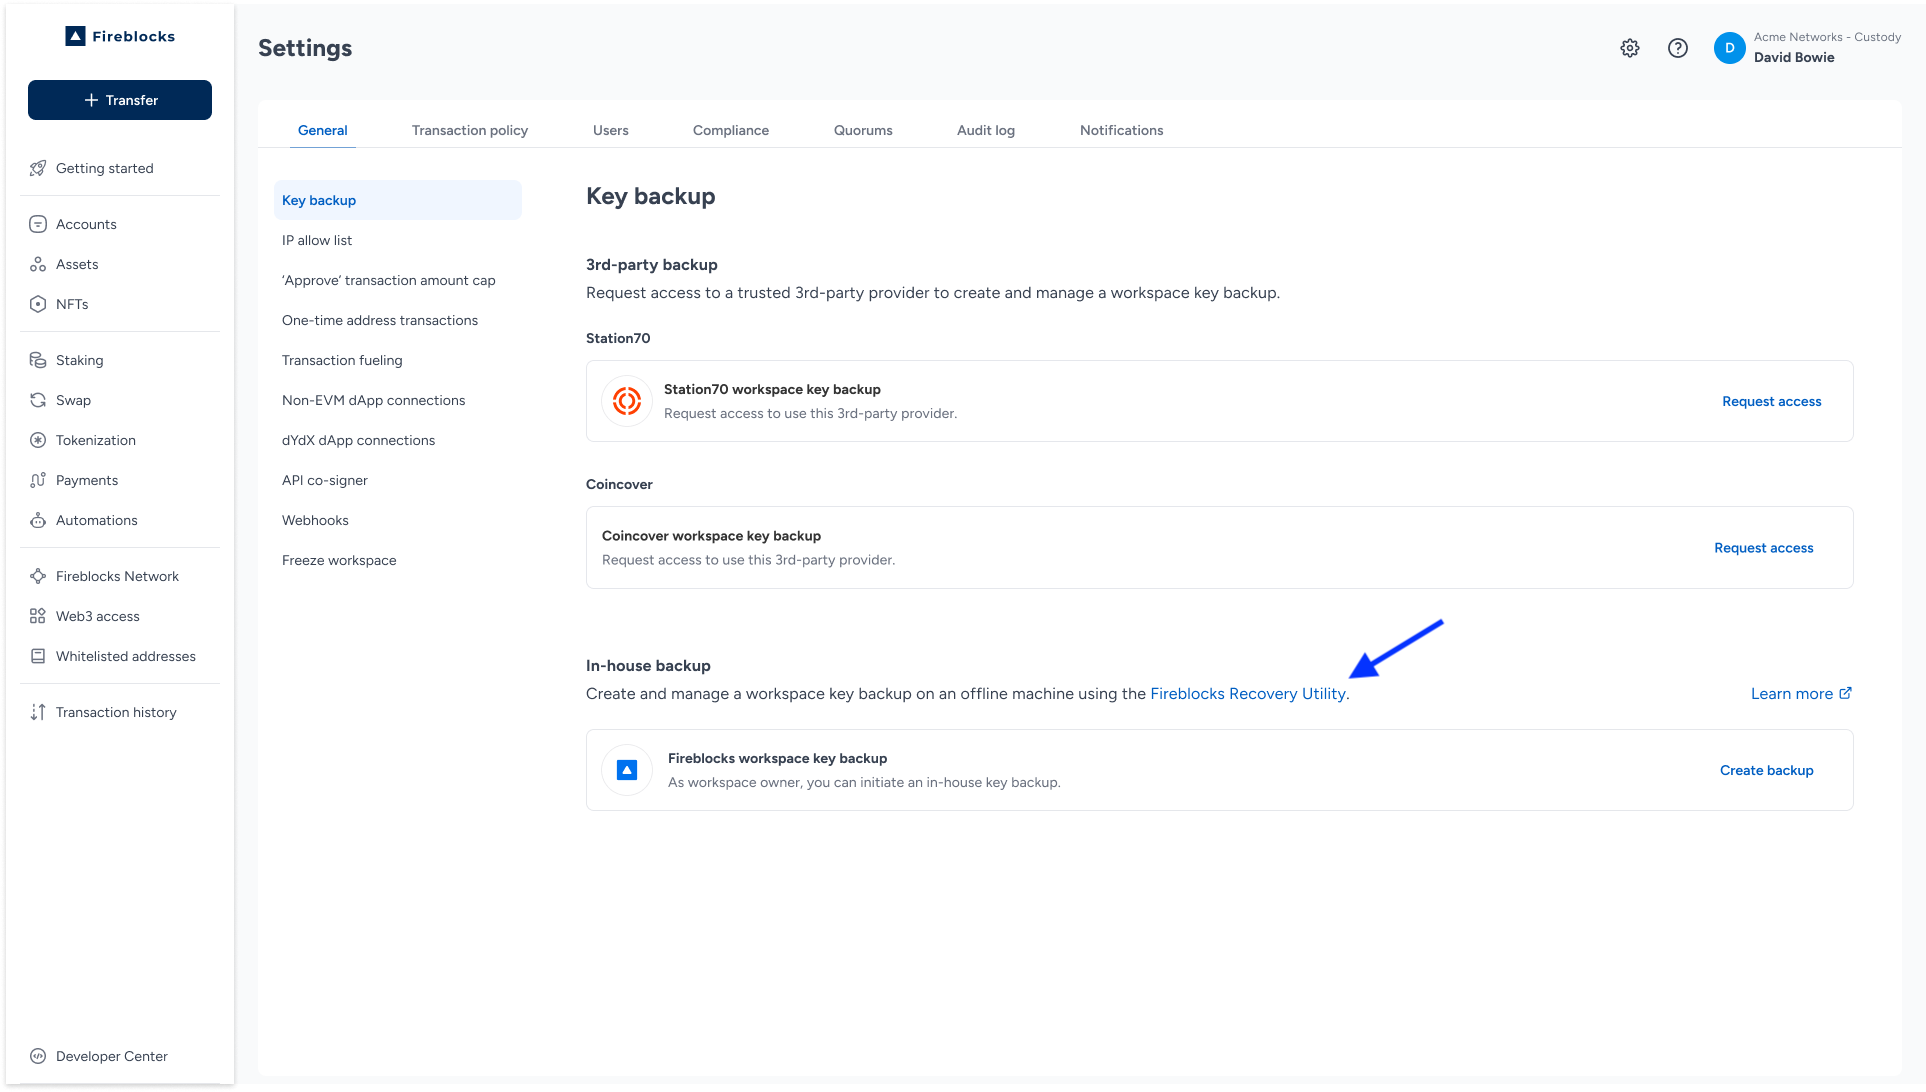
Task: Open the Fireblocks Recovery Utility link
Action: pyautogui.click(x=1248, y=694)
